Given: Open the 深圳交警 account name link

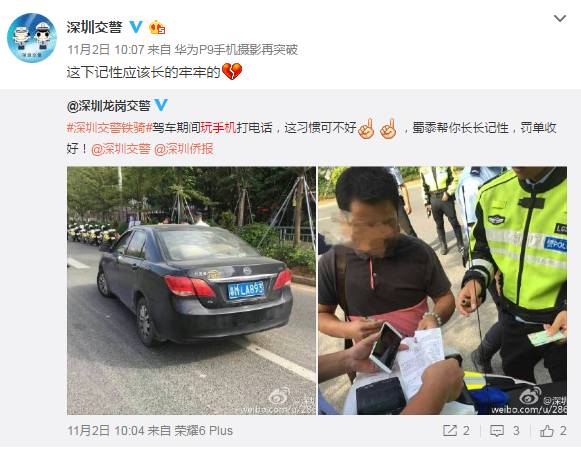Looking at the screenshot, I should [94, 27].
